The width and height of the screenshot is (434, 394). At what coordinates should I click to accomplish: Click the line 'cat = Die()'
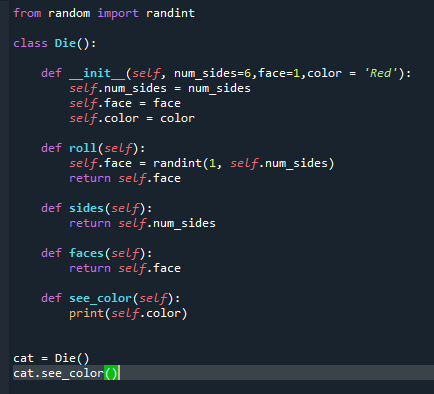pyautogui.click(x=51, y=358)
